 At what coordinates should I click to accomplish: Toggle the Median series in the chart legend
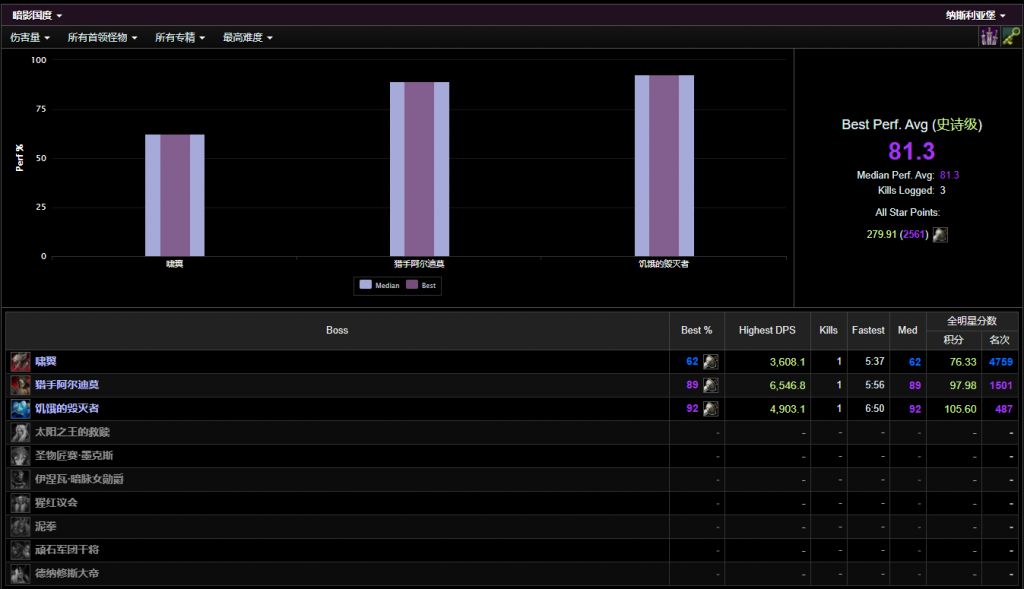(x=379, y=285)
